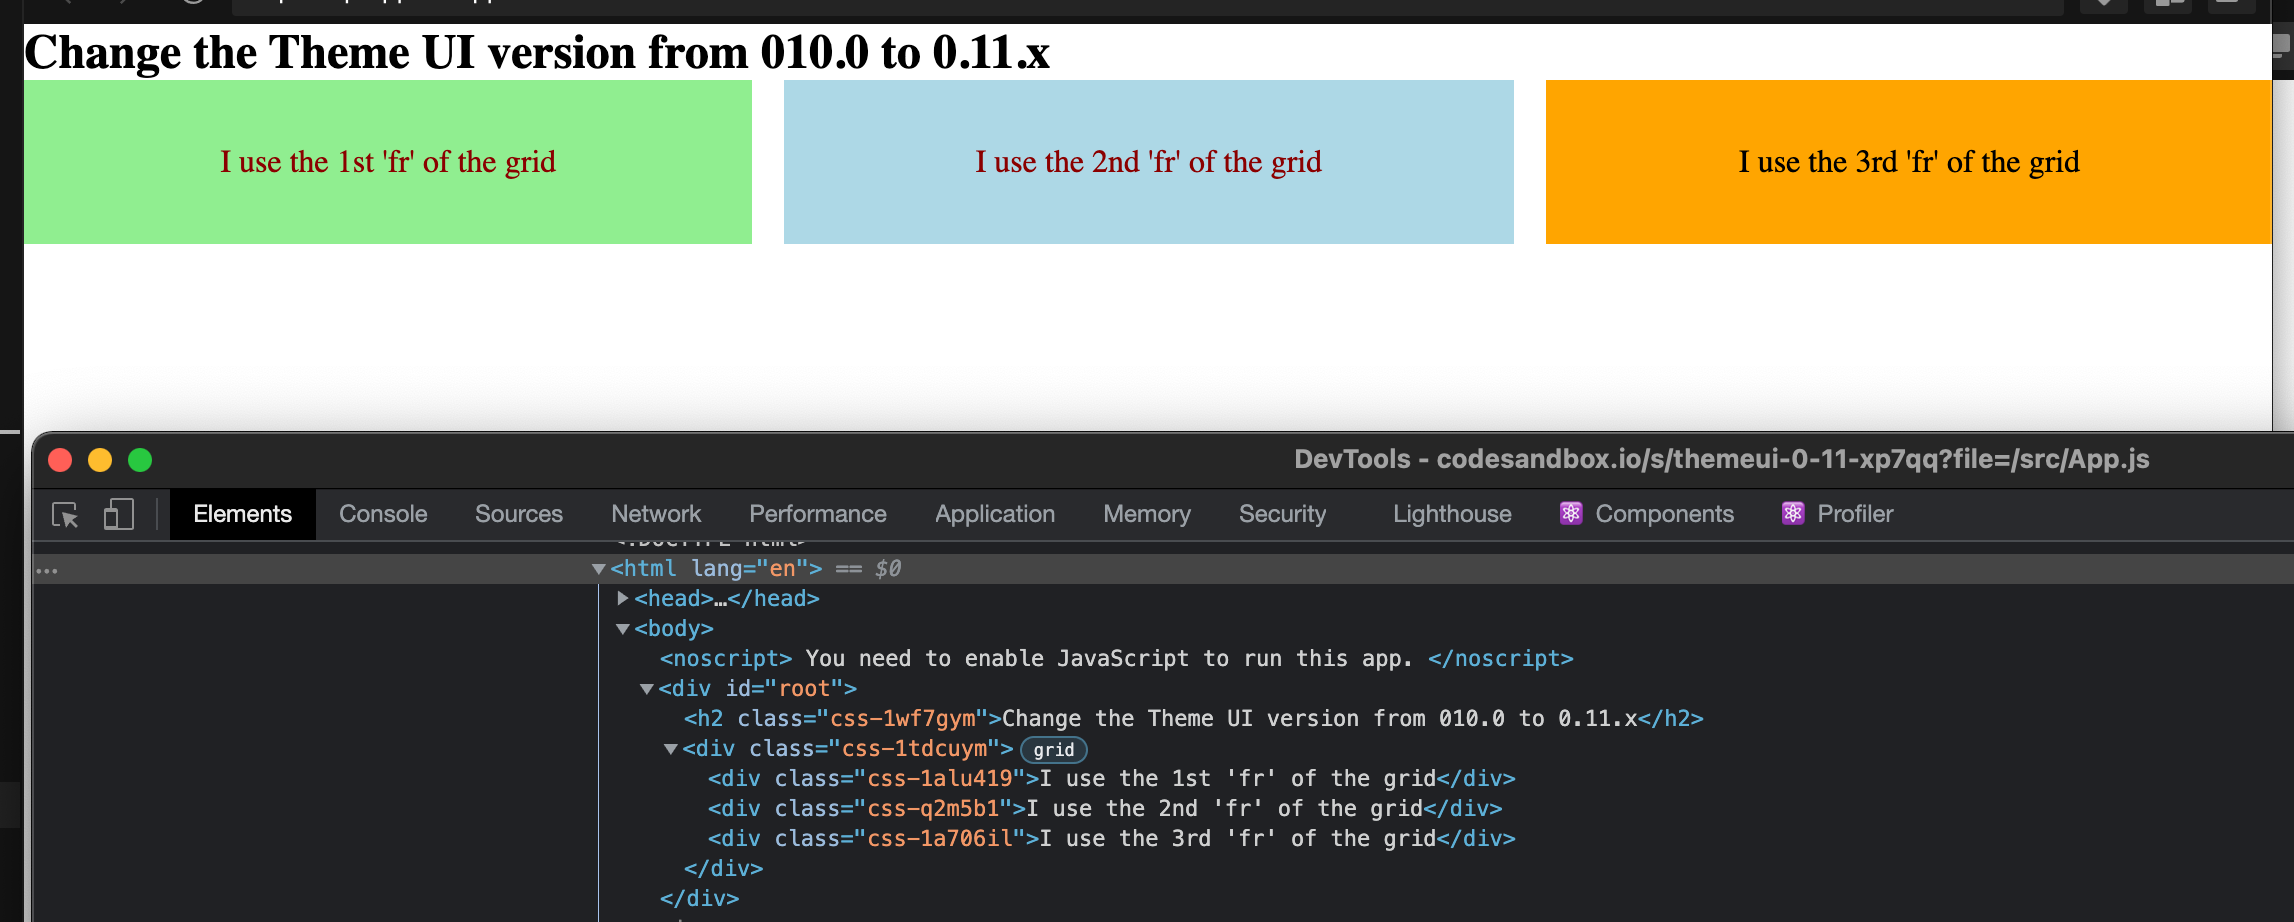Image resolution: width=2294 pixels, height=922 pixels.
Task: Activate the inspect element tool
Action: tap(63, 514)
